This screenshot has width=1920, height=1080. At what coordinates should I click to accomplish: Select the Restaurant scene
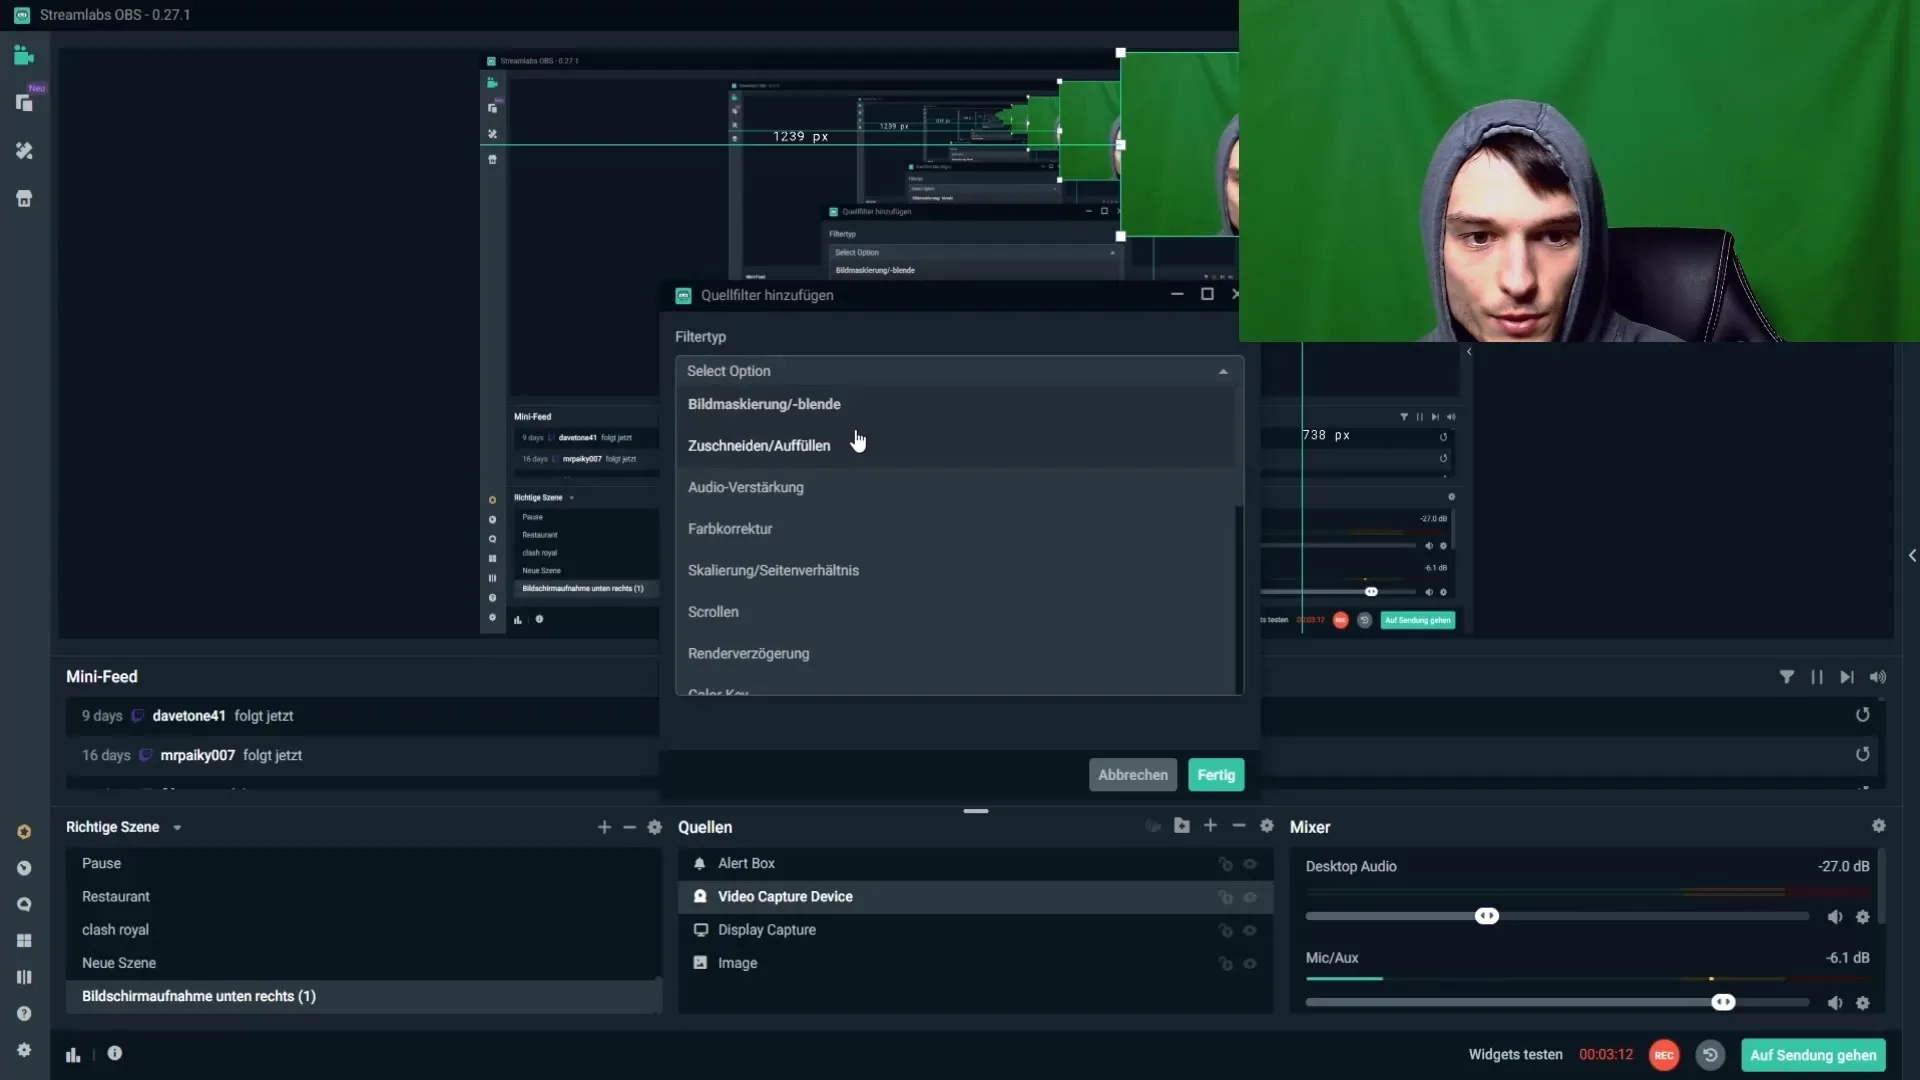[363, 897]
